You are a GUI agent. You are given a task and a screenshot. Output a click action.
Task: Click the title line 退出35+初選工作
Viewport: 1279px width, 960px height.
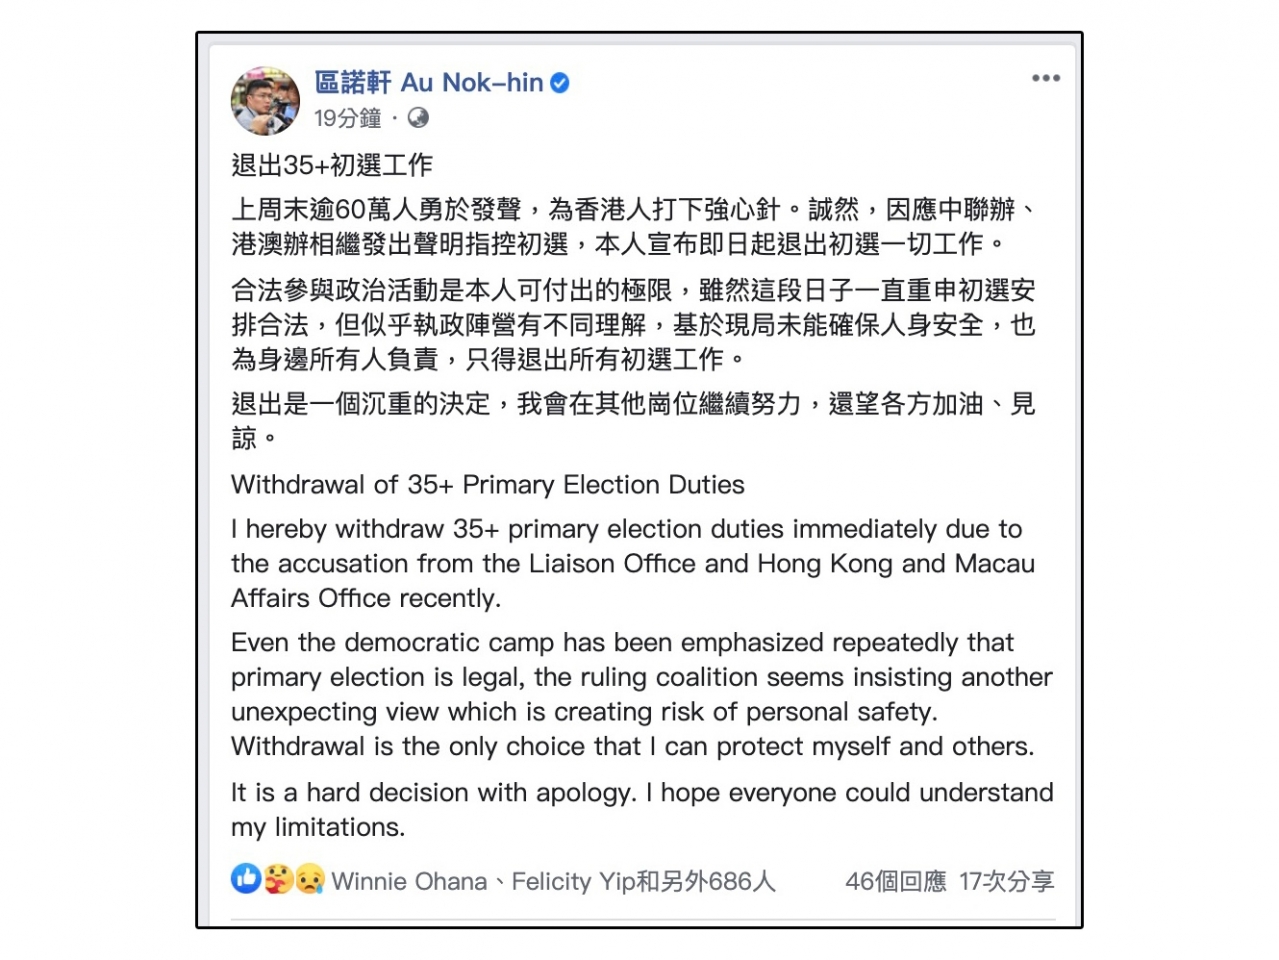332,165
